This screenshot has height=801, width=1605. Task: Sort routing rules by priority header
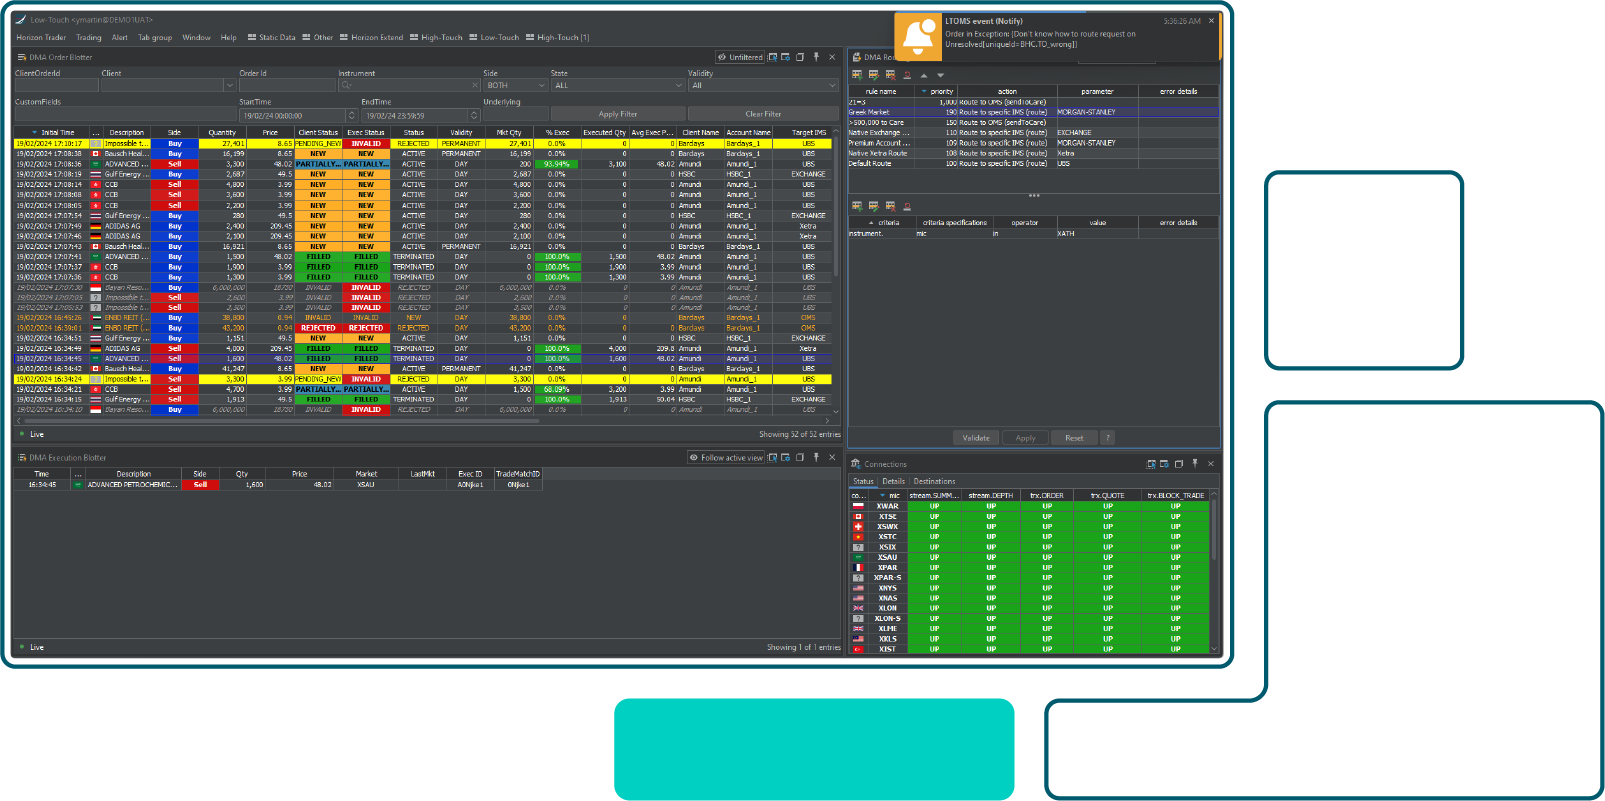937,91
